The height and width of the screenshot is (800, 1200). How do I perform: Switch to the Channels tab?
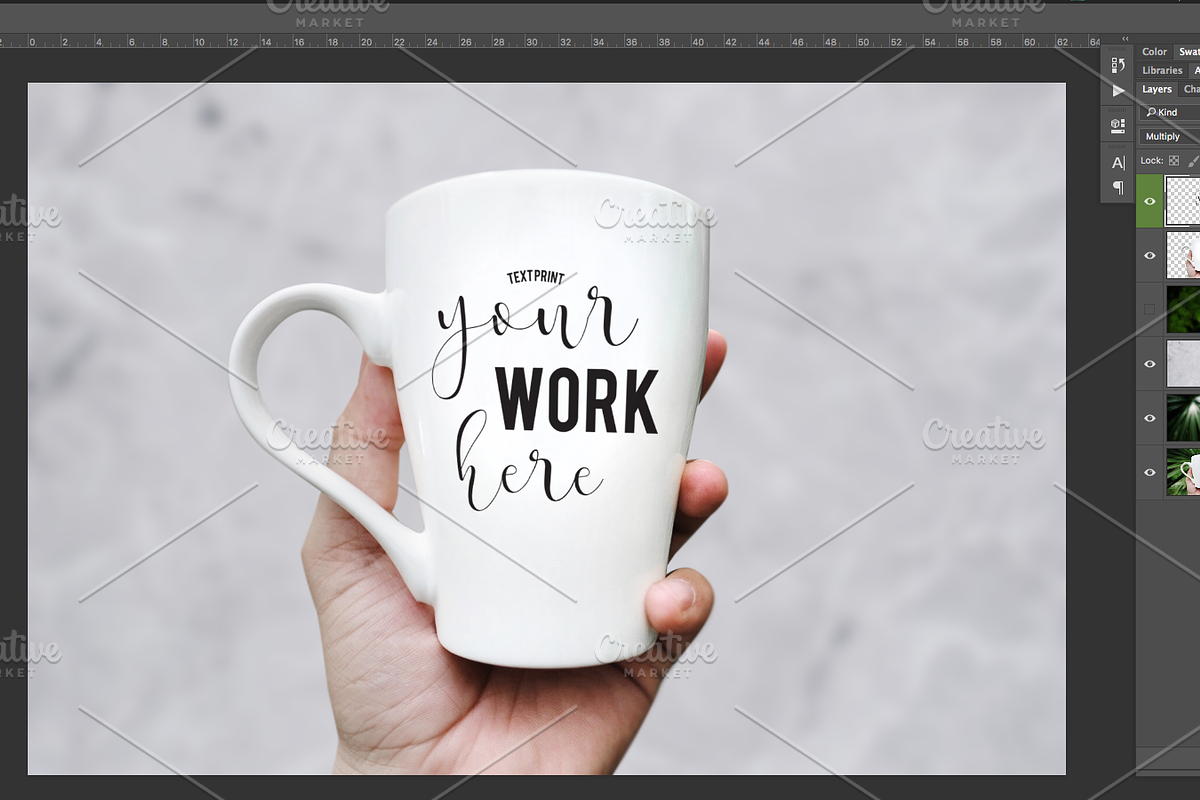pos(1193,89)
